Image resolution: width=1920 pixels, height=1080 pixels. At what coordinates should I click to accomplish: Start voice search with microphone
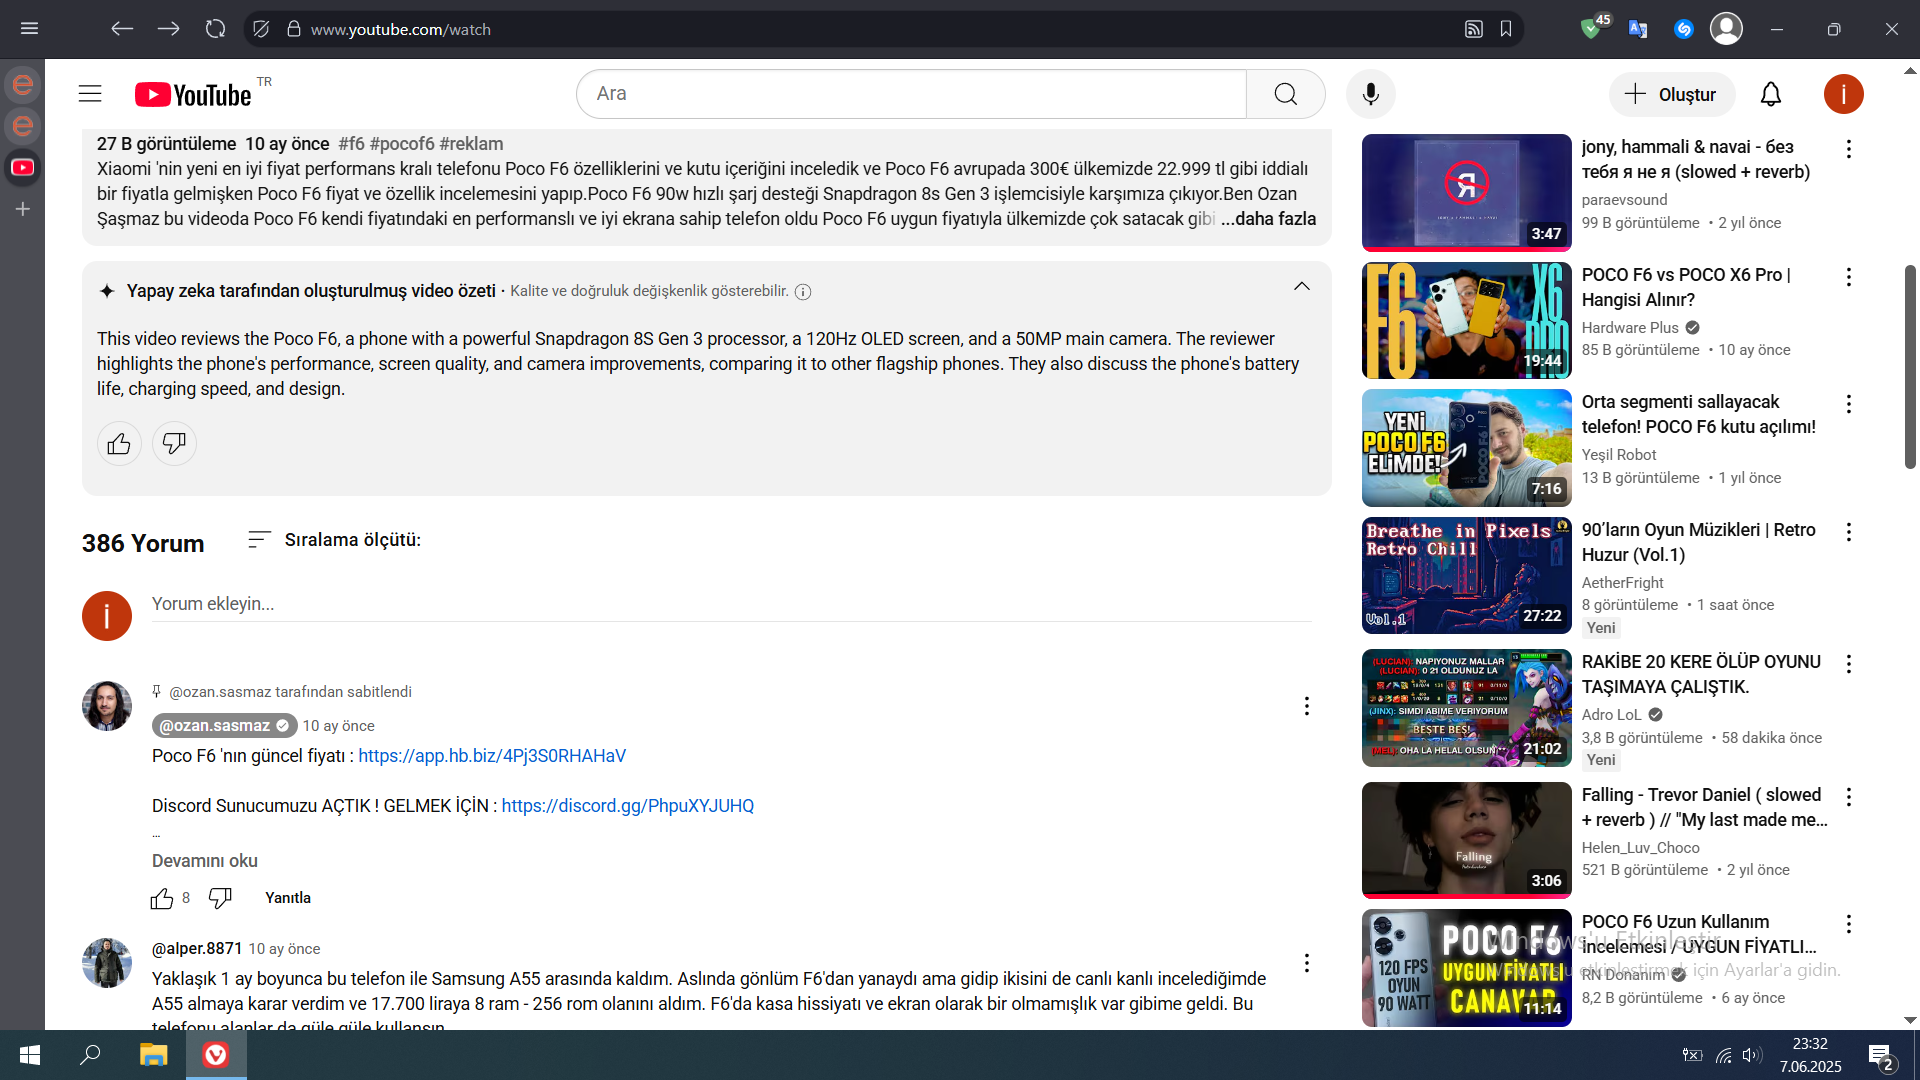[x=1370, y=94]
